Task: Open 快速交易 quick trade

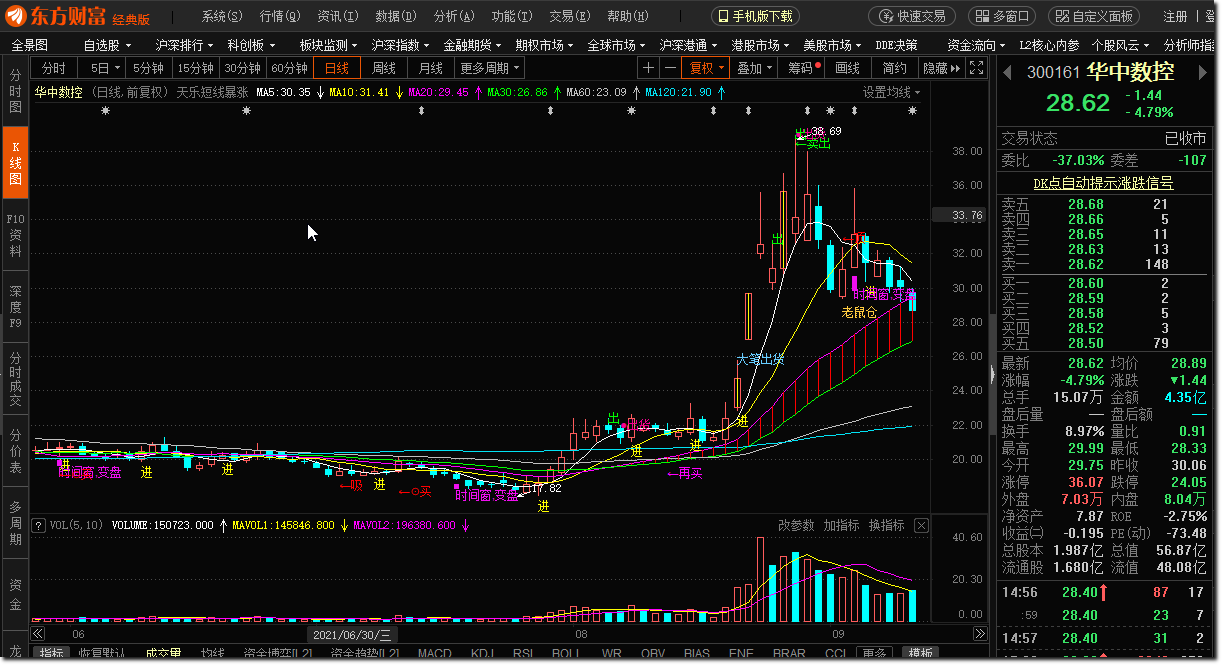Action: coord(911,16)
